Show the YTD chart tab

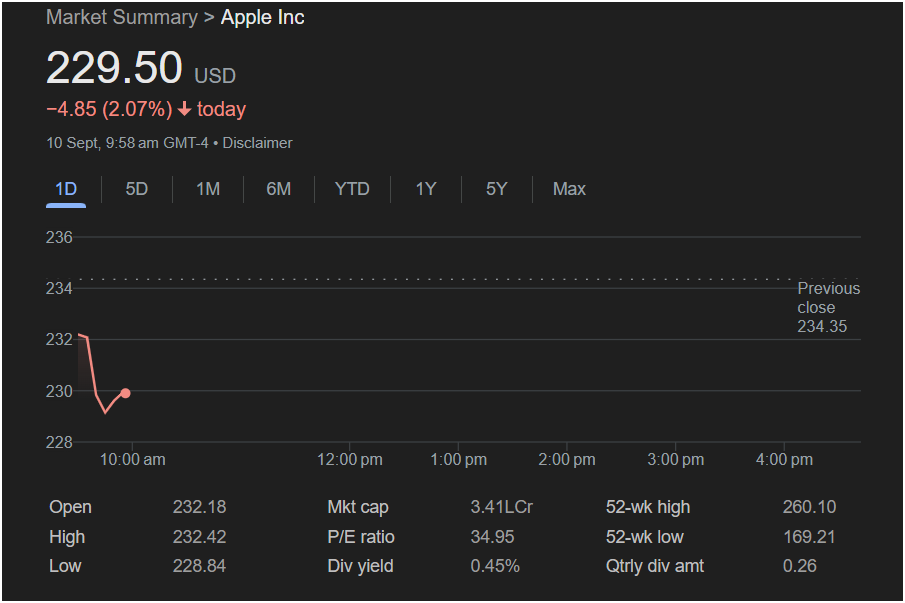coord(352,189)
